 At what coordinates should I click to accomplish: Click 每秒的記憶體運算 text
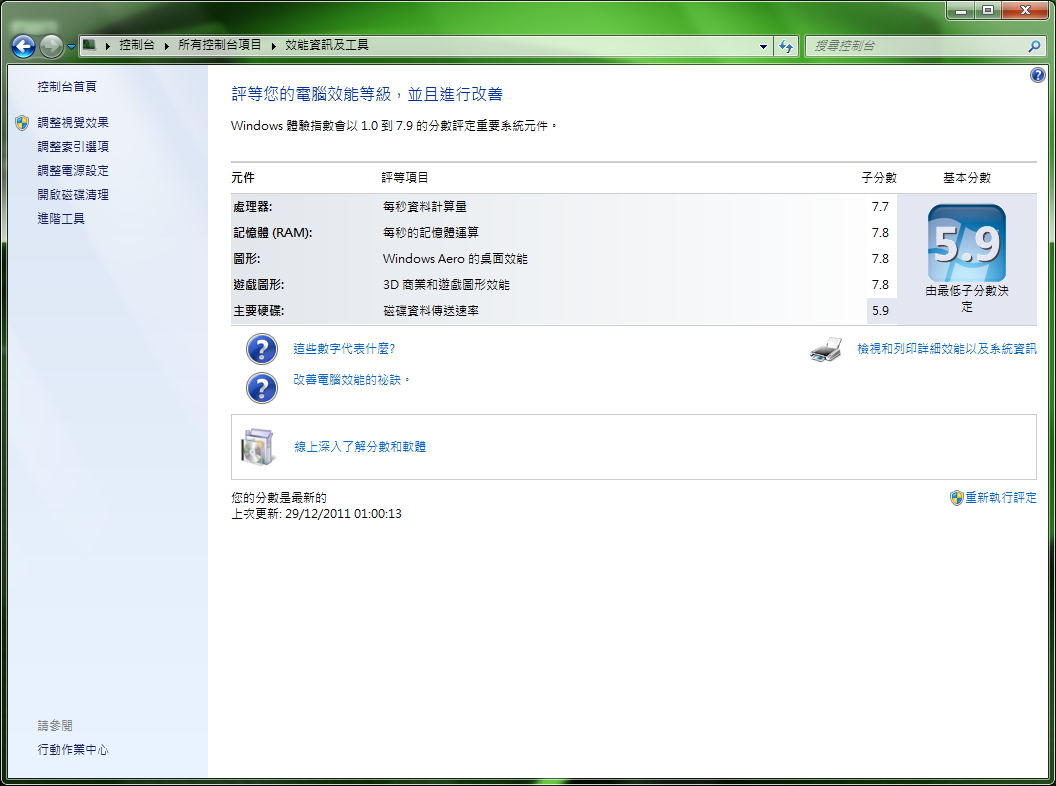click(x=431, y=232)
